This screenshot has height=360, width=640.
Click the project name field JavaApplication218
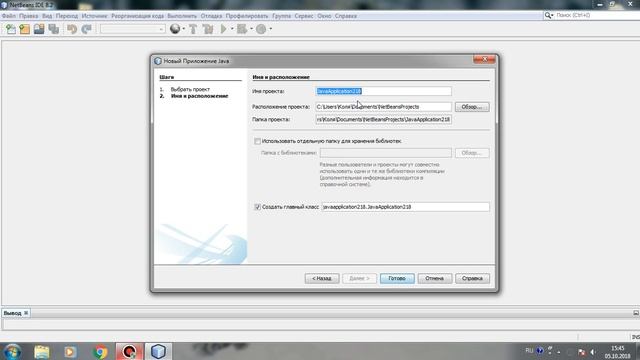click(383, 91)
